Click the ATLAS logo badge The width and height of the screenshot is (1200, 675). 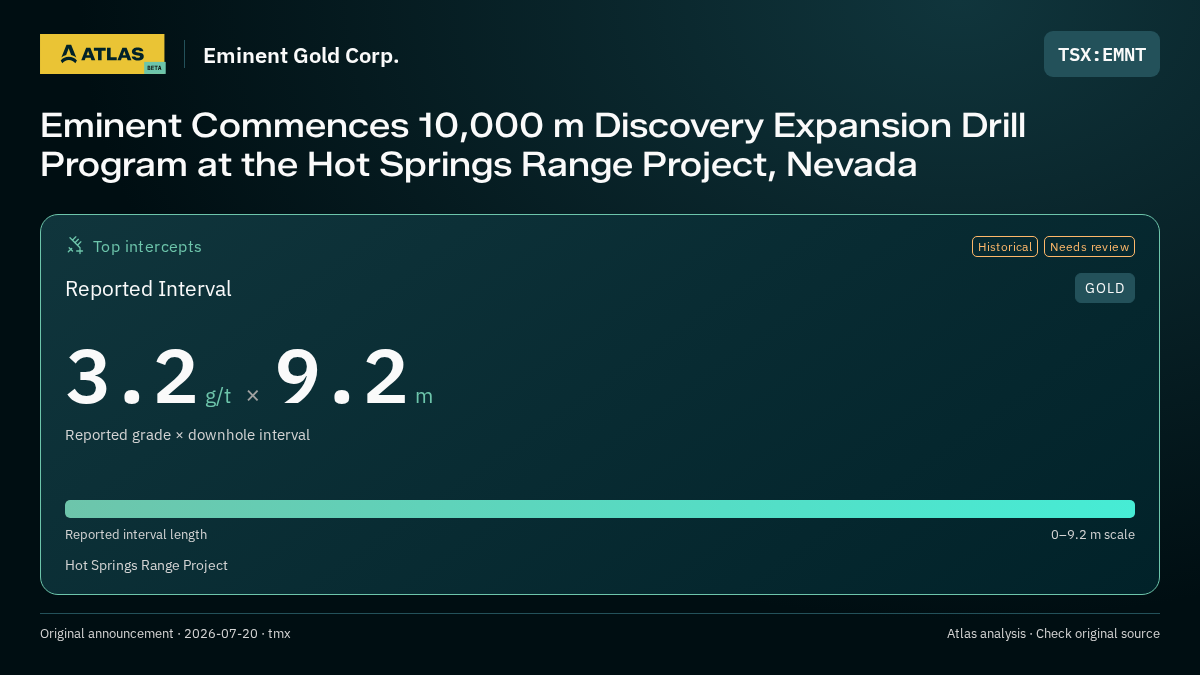click(102, 54)
